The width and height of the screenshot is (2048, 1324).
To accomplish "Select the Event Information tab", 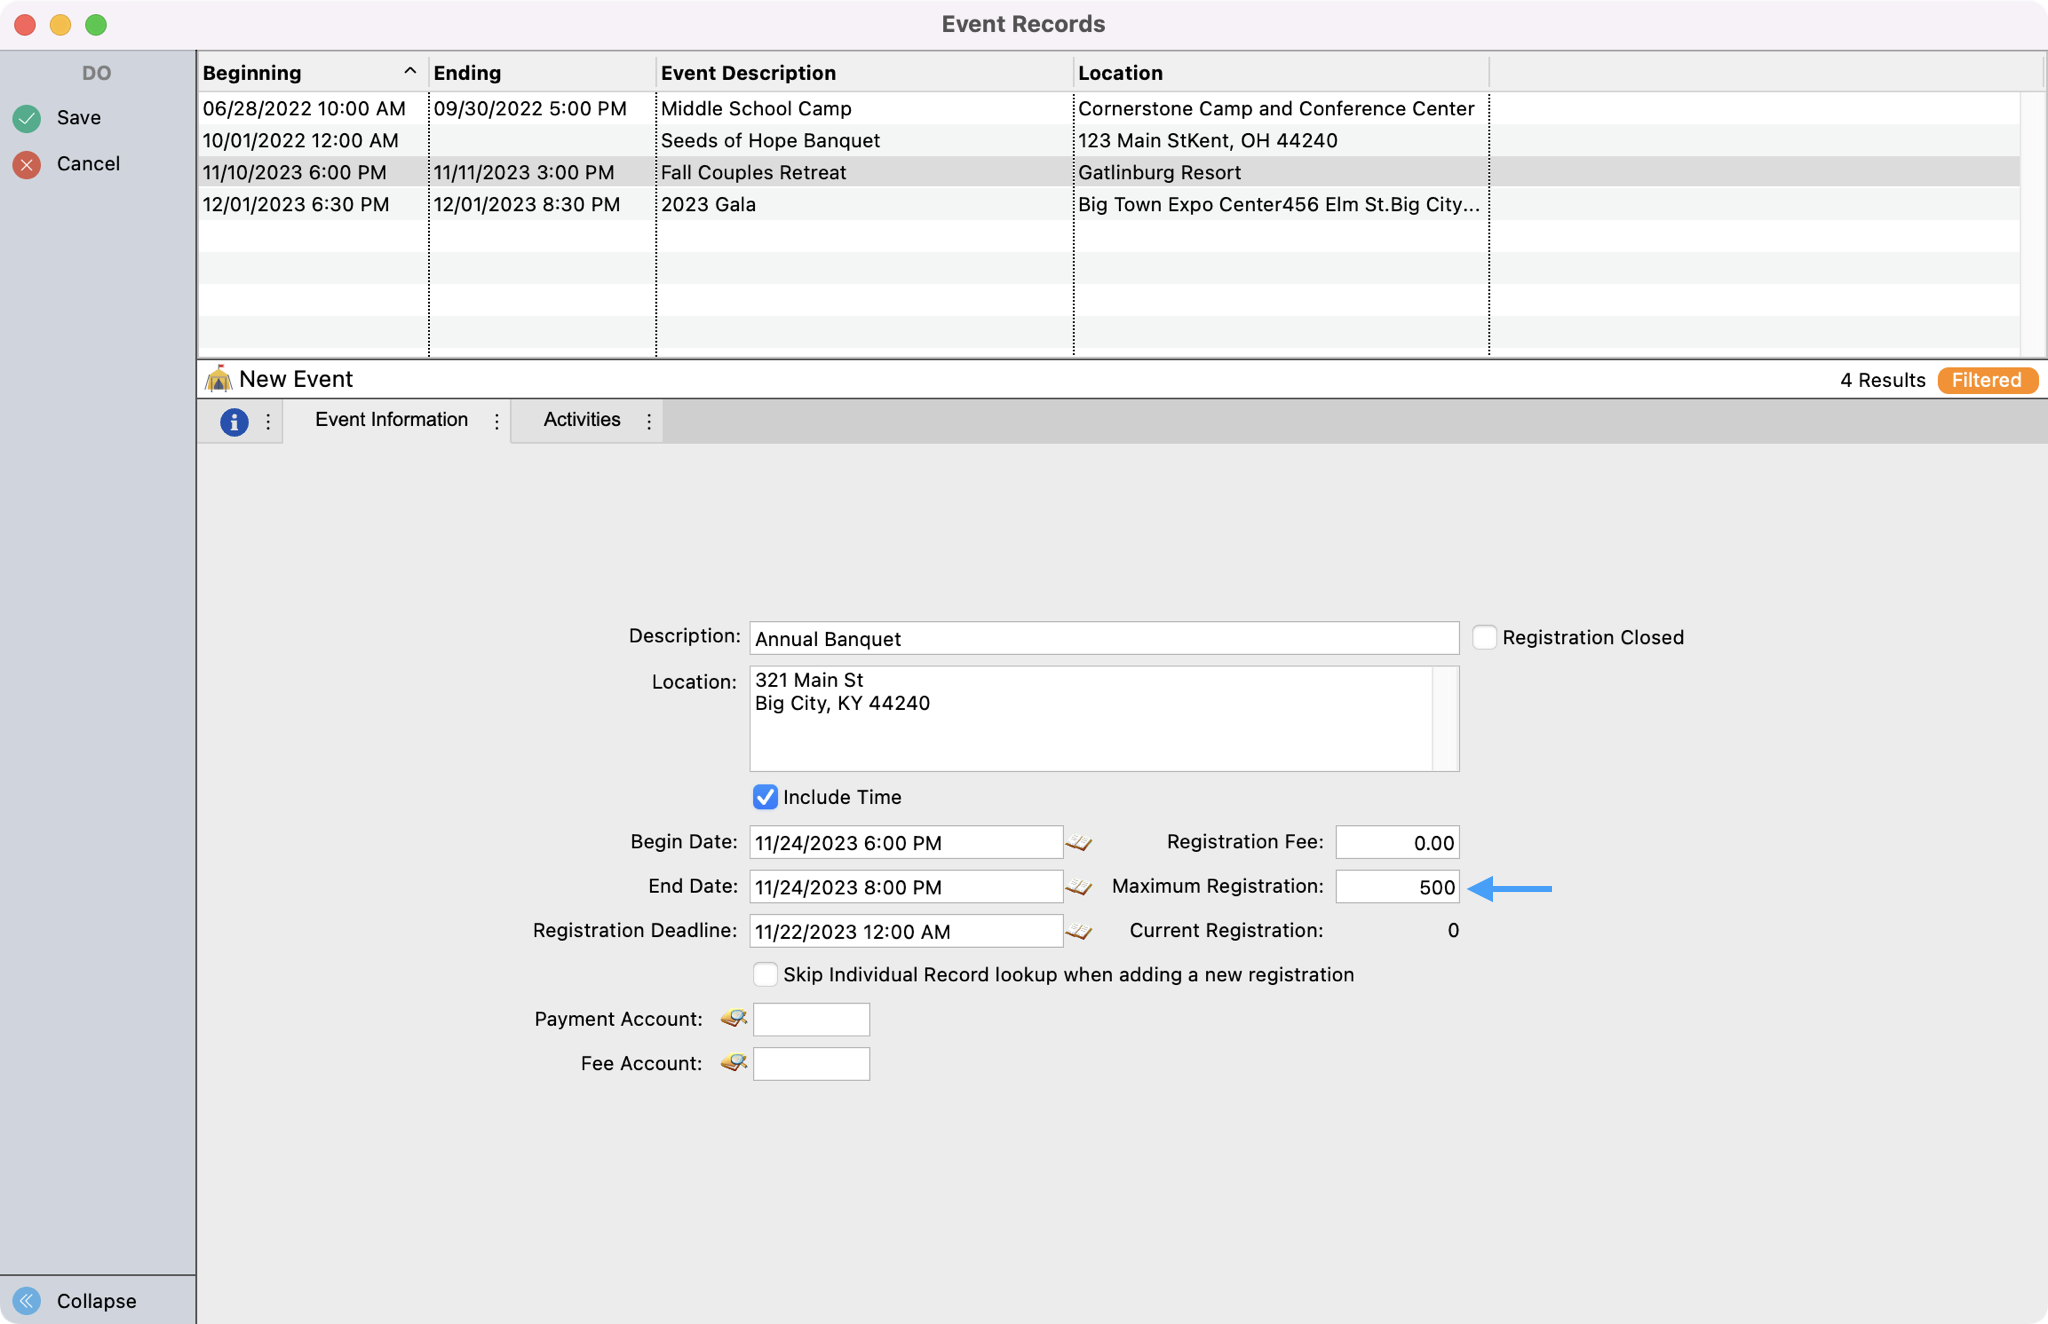I will pos(391,420).
